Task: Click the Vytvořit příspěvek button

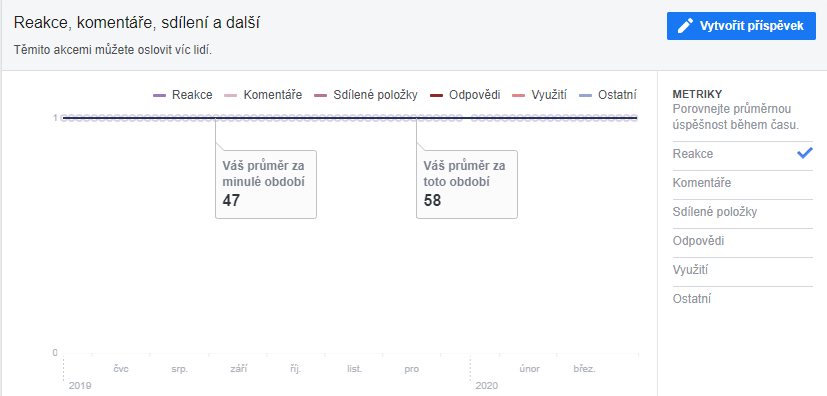Action: (x=741, y=26)
